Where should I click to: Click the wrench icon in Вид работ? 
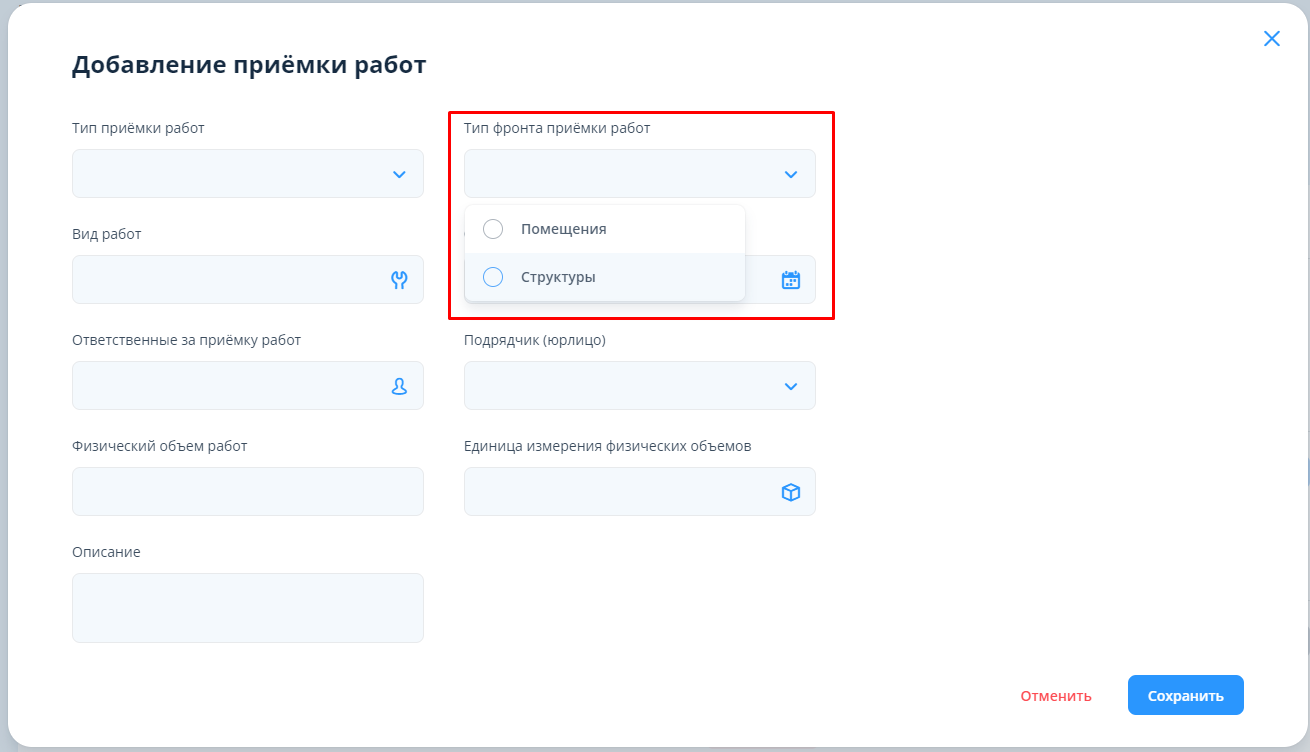point(399,280)
